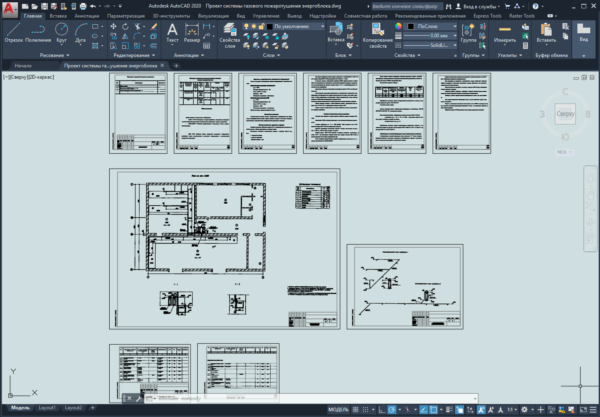
Task: Select the Дуга (Arc) tool
Action: 80,32
